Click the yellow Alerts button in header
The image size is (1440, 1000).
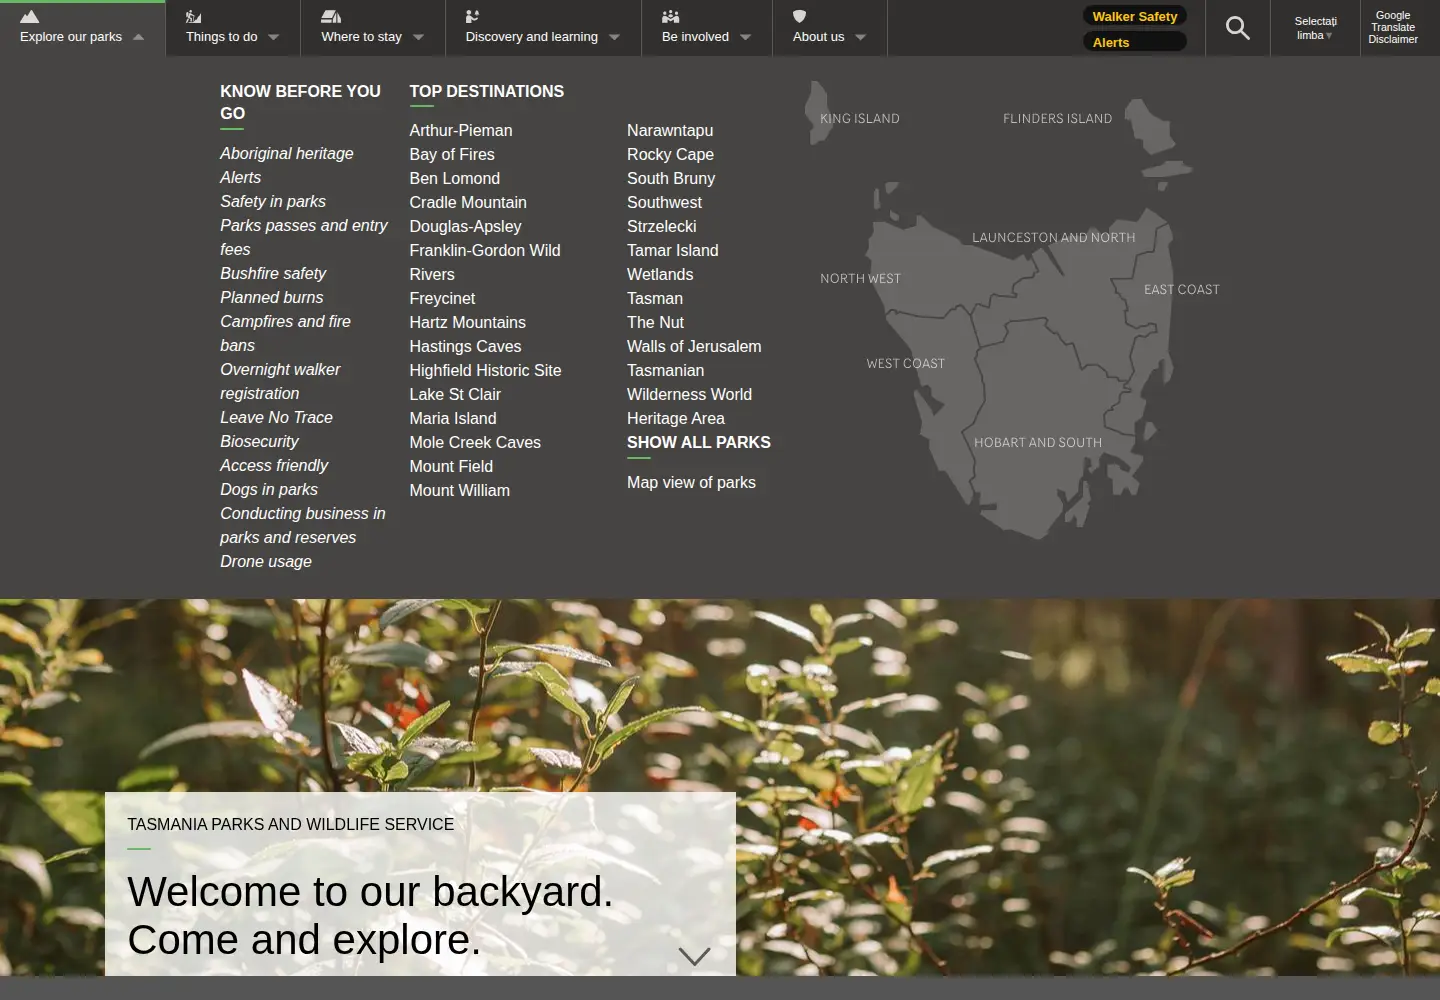[x=1135, y=42]
